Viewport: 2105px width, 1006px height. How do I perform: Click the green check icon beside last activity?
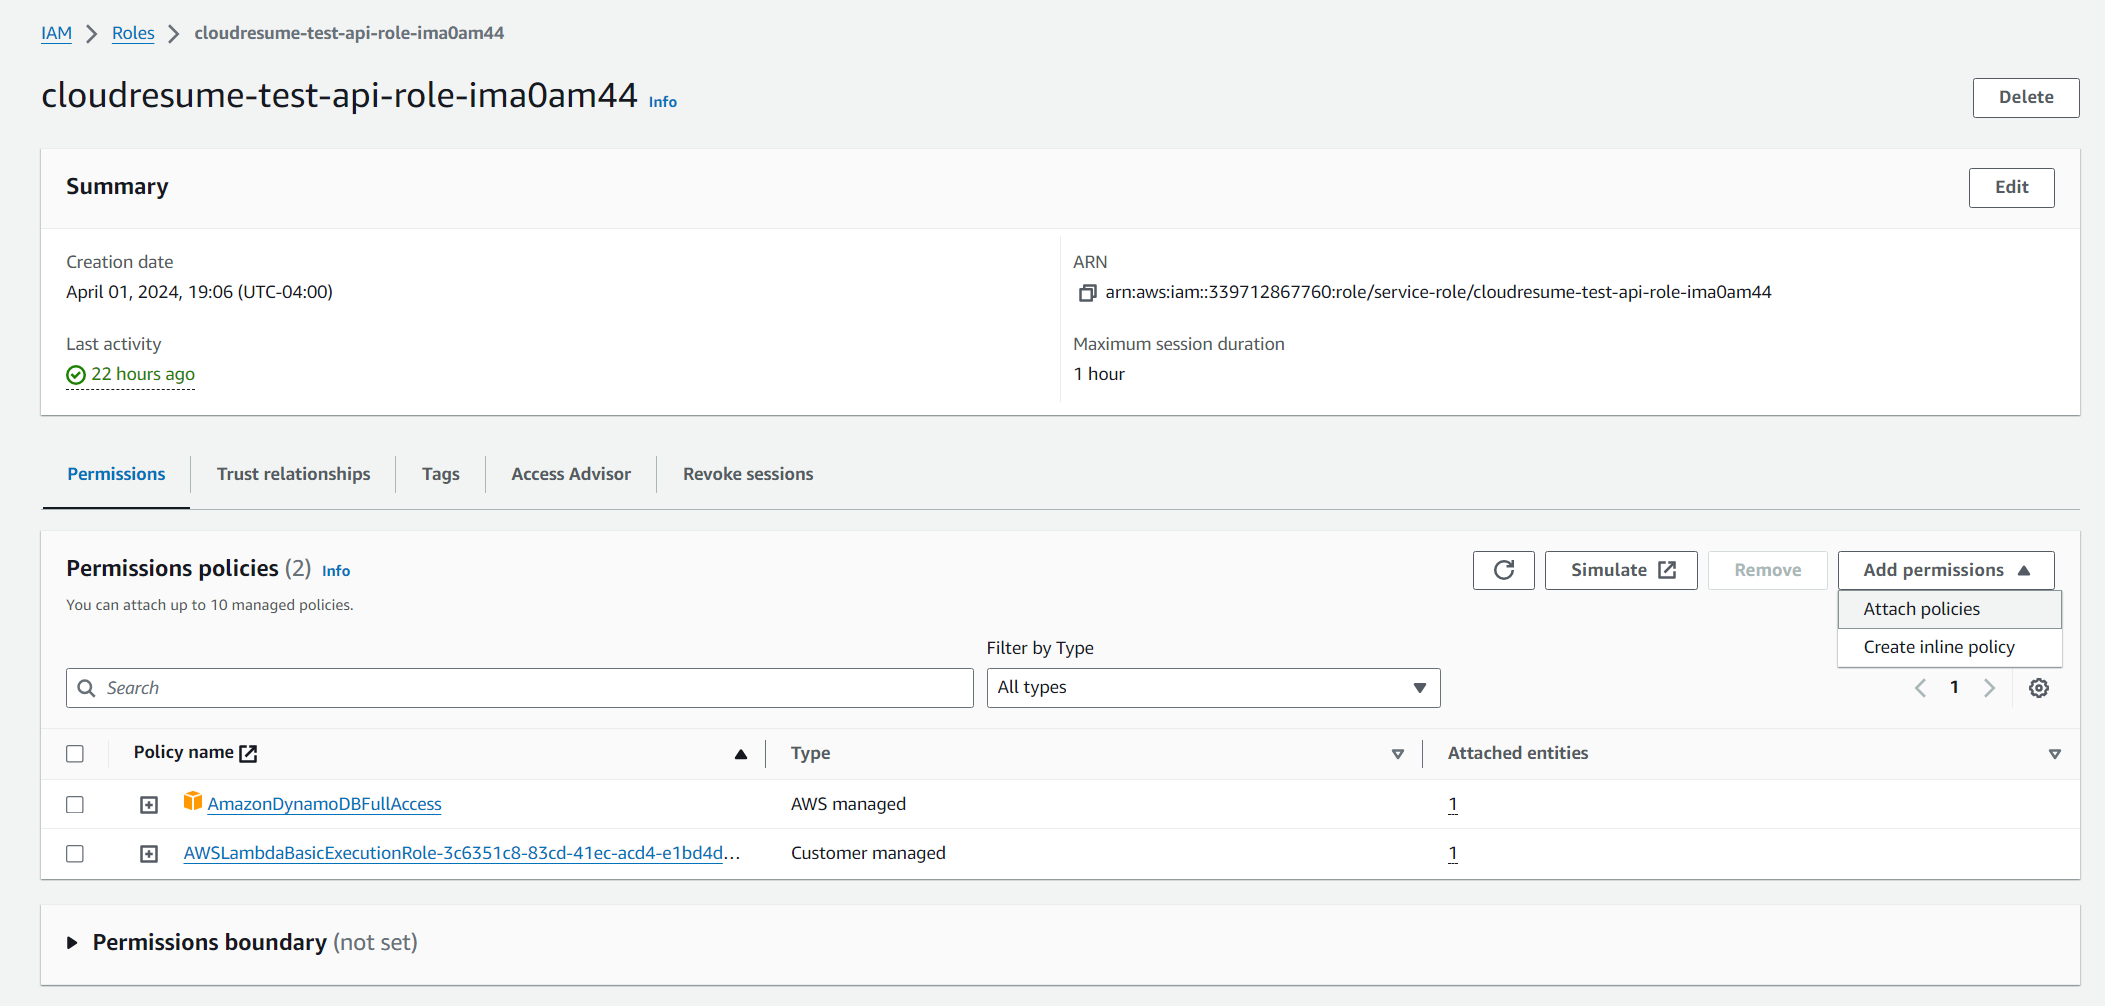click(76, 375)
